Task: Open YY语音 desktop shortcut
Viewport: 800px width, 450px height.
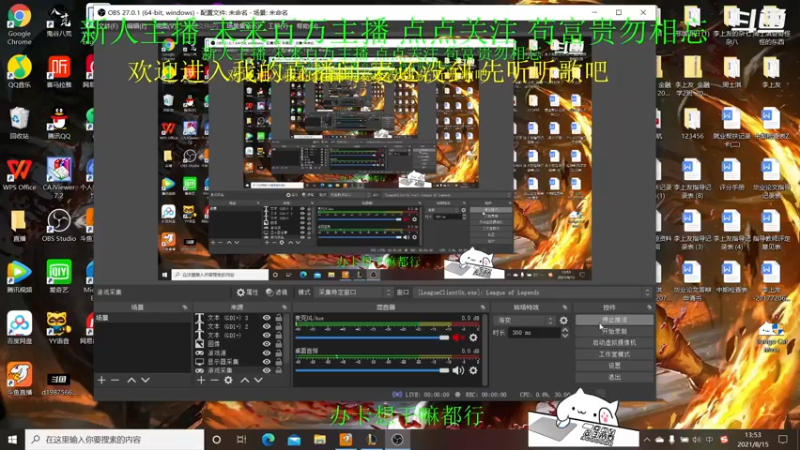Action: tap(59, 327)
